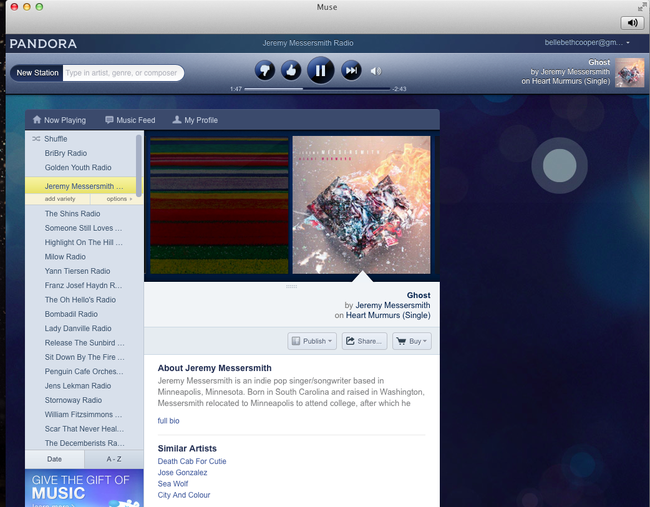Mute the Pandora volume speaker icon
650x507 pixels.
pos(376,71)
